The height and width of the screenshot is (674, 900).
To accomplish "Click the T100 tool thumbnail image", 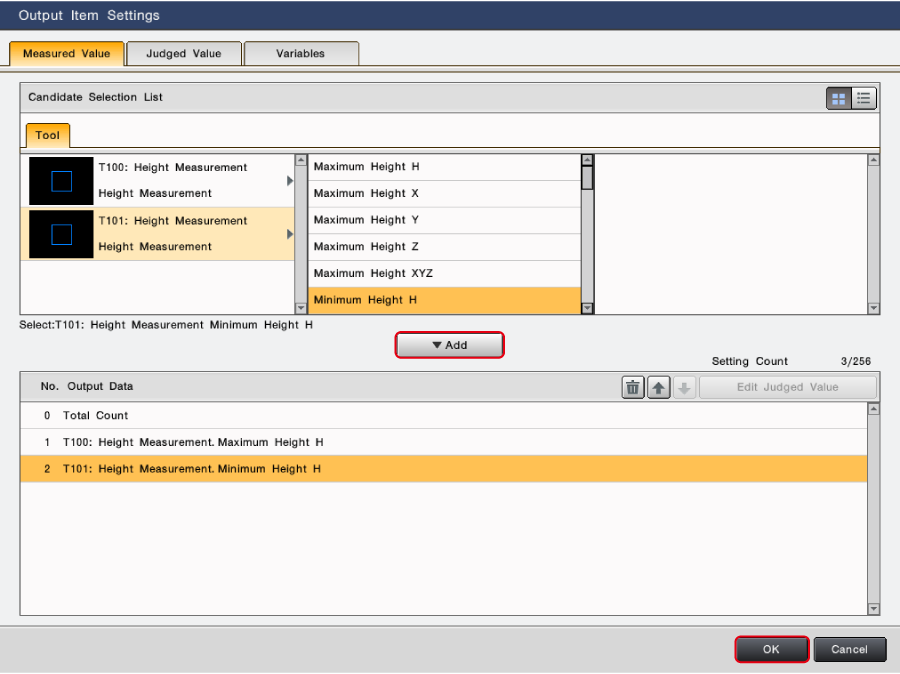I will click(61, 180).
